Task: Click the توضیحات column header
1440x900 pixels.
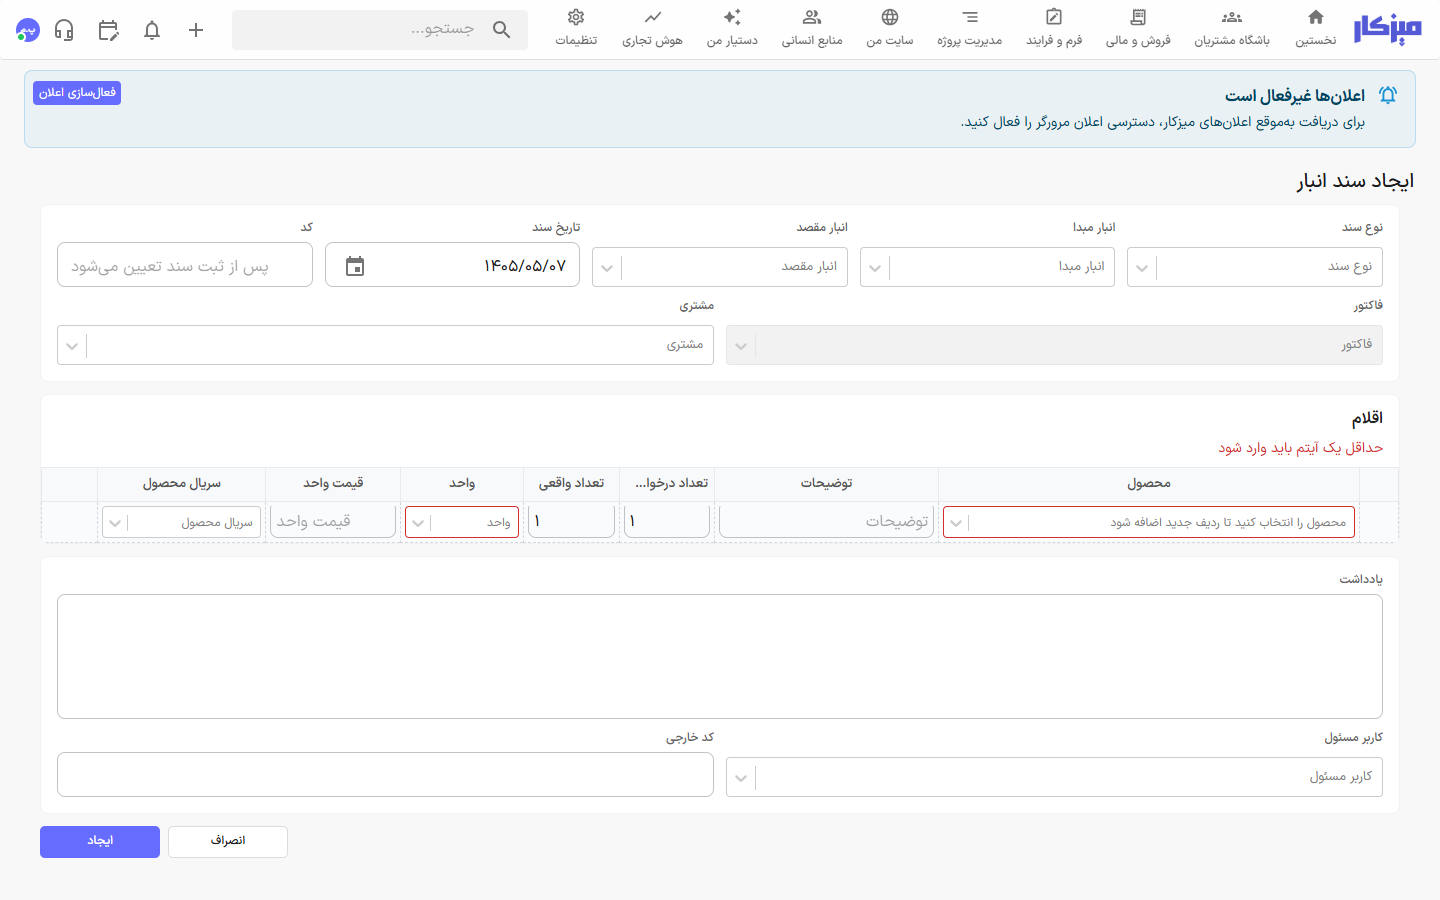Action: tap(826, 484)
